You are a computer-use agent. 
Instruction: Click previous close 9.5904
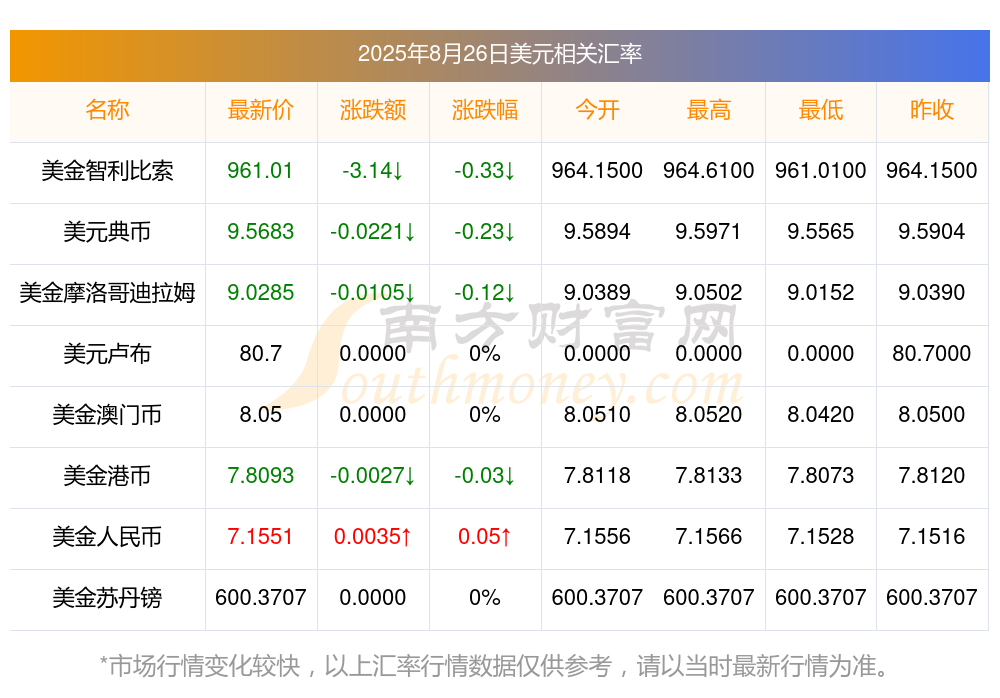932,232
